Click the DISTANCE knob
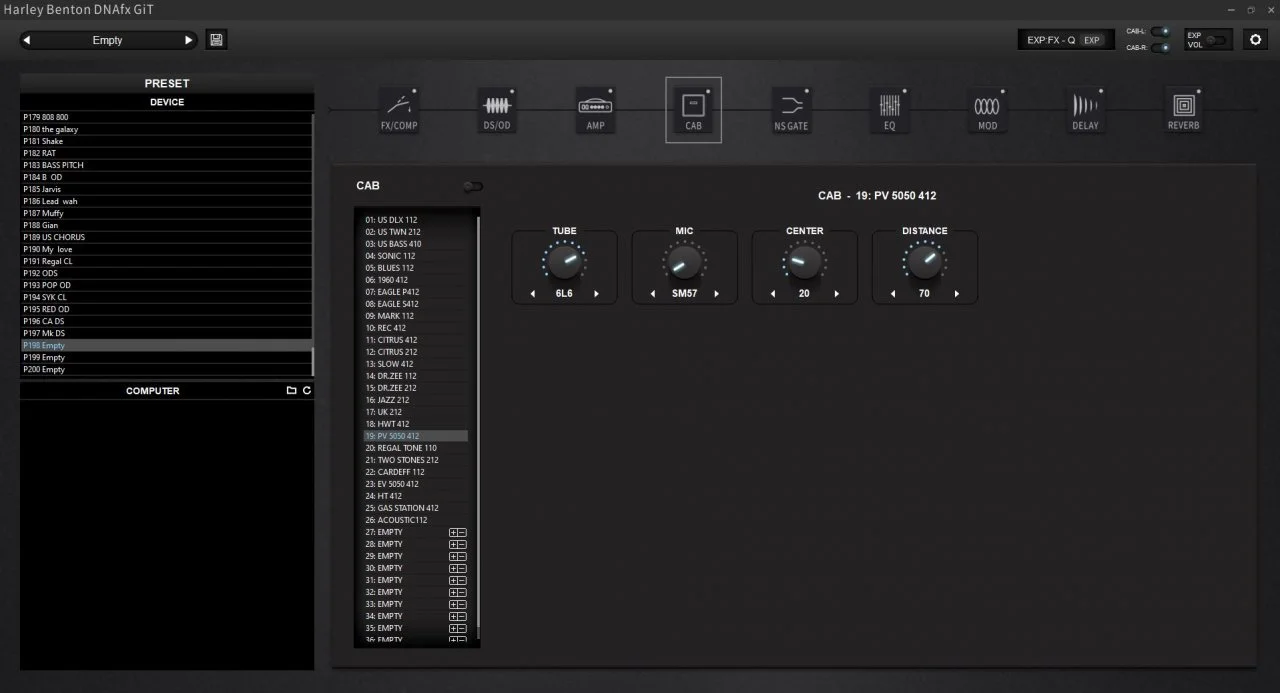The image size is (1280, 693). [x=925, y=262]
